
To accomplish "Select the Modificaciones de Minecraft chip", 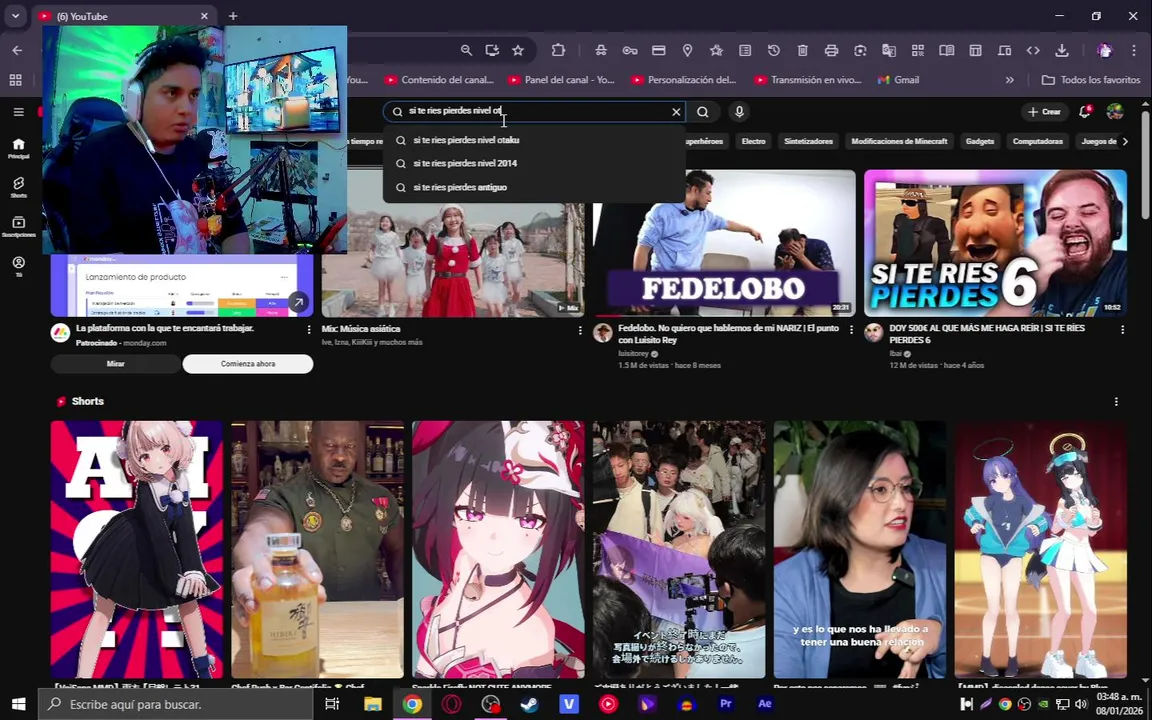I will pos(899,141).
